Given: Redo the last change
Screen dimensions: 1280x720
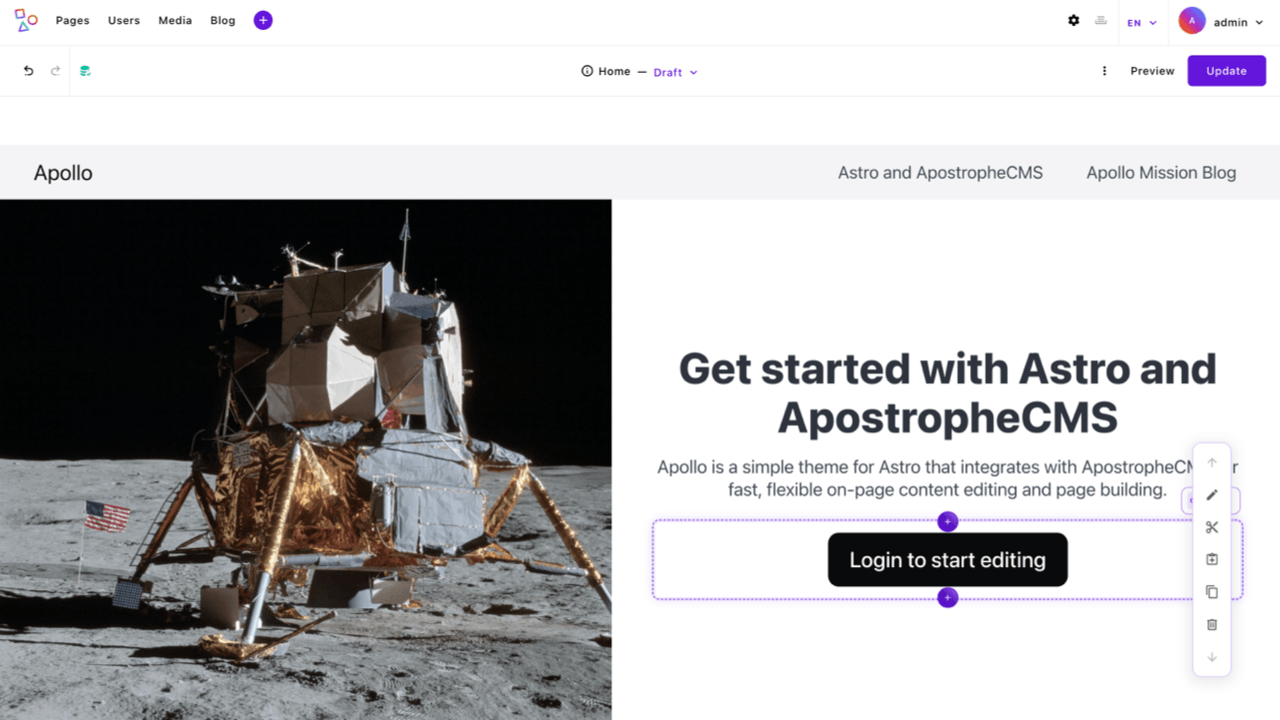Looking at the screenshot, I should pos(56,71).
